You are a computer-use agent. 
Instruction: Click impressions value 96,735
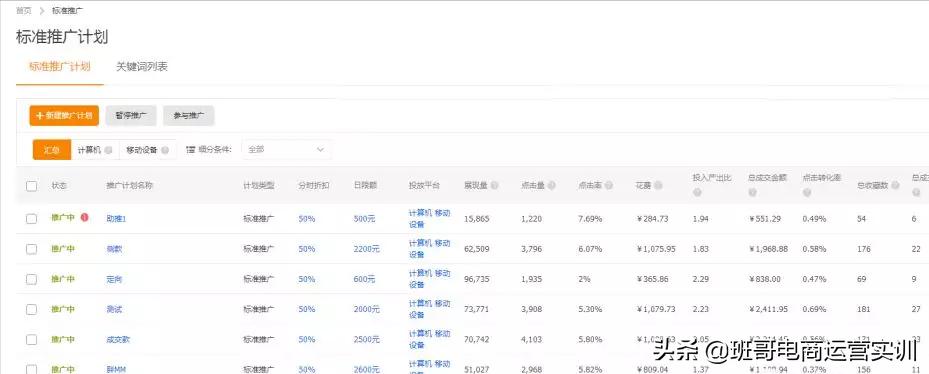[477, 279]
